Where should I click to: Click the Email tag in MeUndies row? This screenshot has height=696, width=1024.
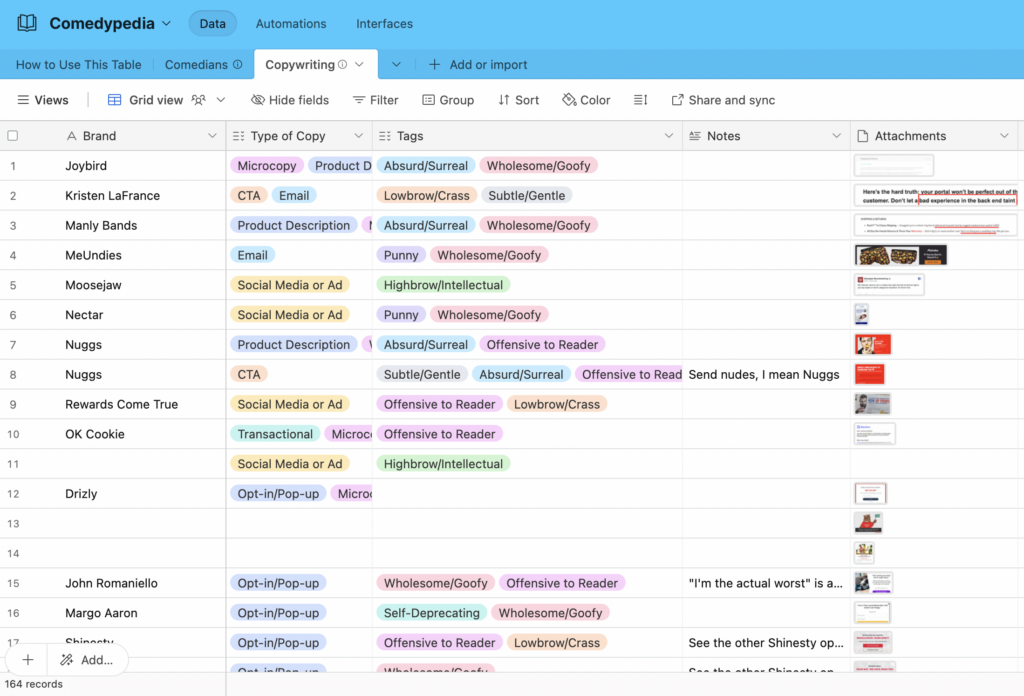pos(252,255)
